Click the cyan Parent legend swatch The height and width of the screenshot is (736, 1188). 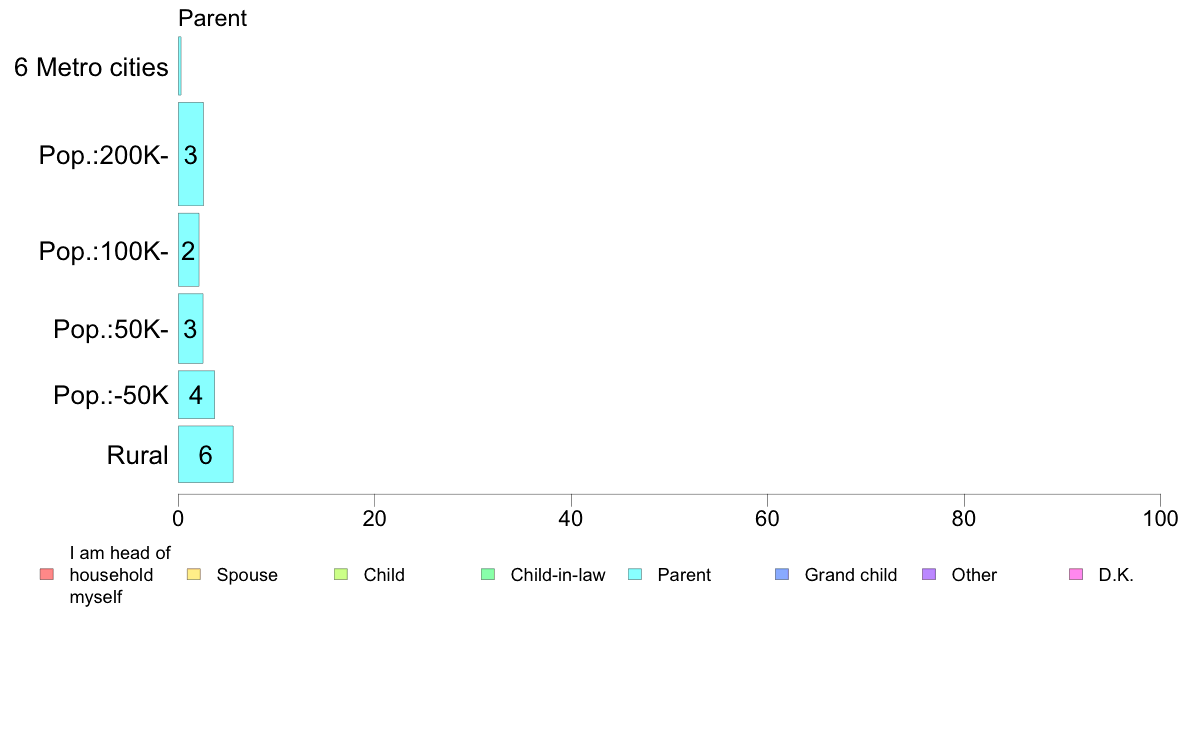(635, 575)
